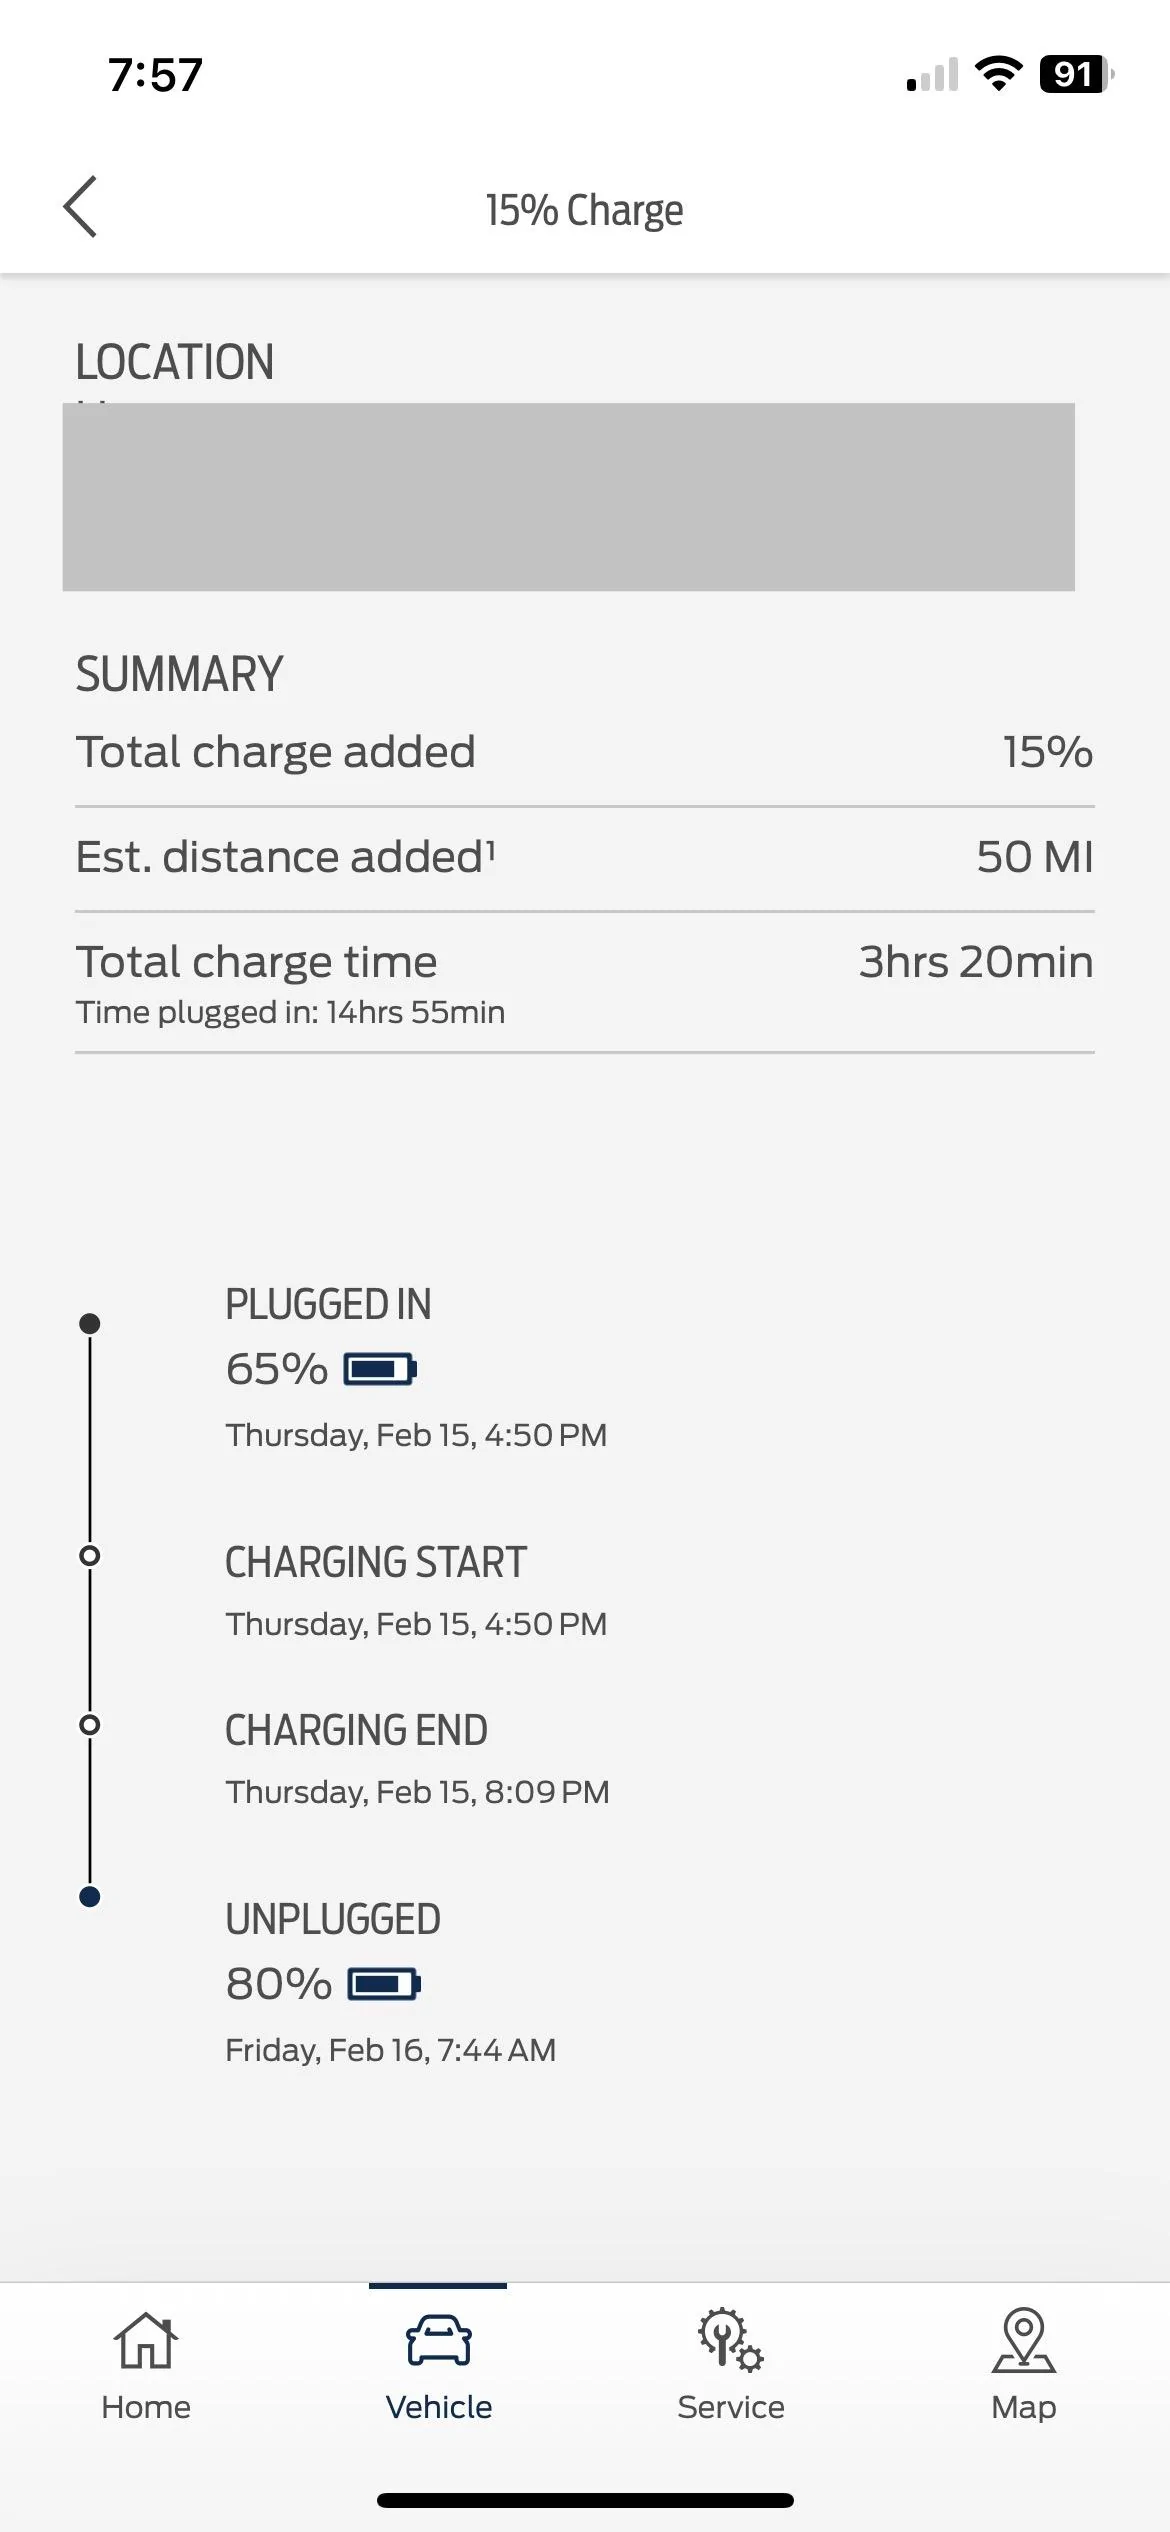Tap the Unplugged timeline dot
The image size is (1170, 2532).
click(x=90, y=1897)
